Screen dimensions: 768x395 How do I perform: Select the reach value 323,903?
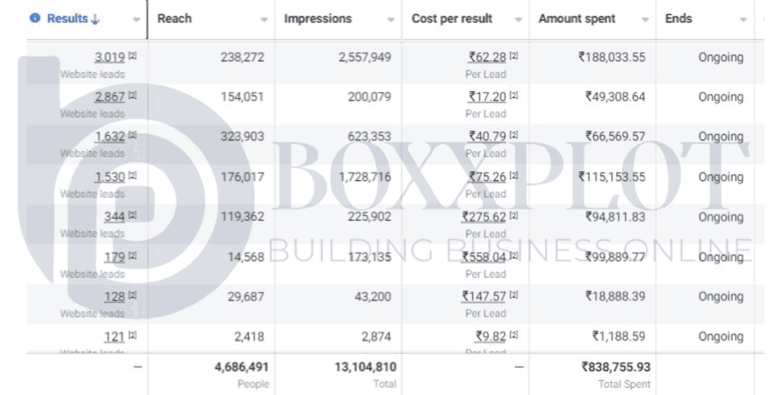242,137
